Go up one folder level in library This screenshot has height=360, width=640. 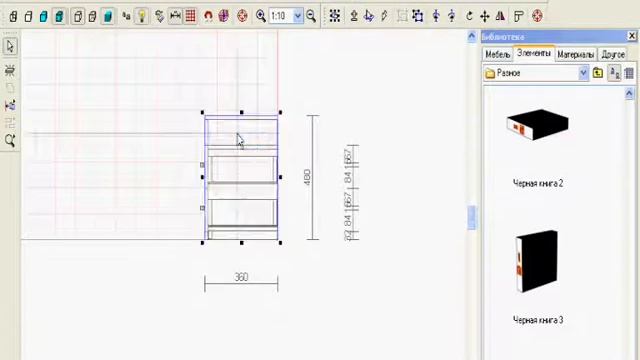(x=598, y=73)
